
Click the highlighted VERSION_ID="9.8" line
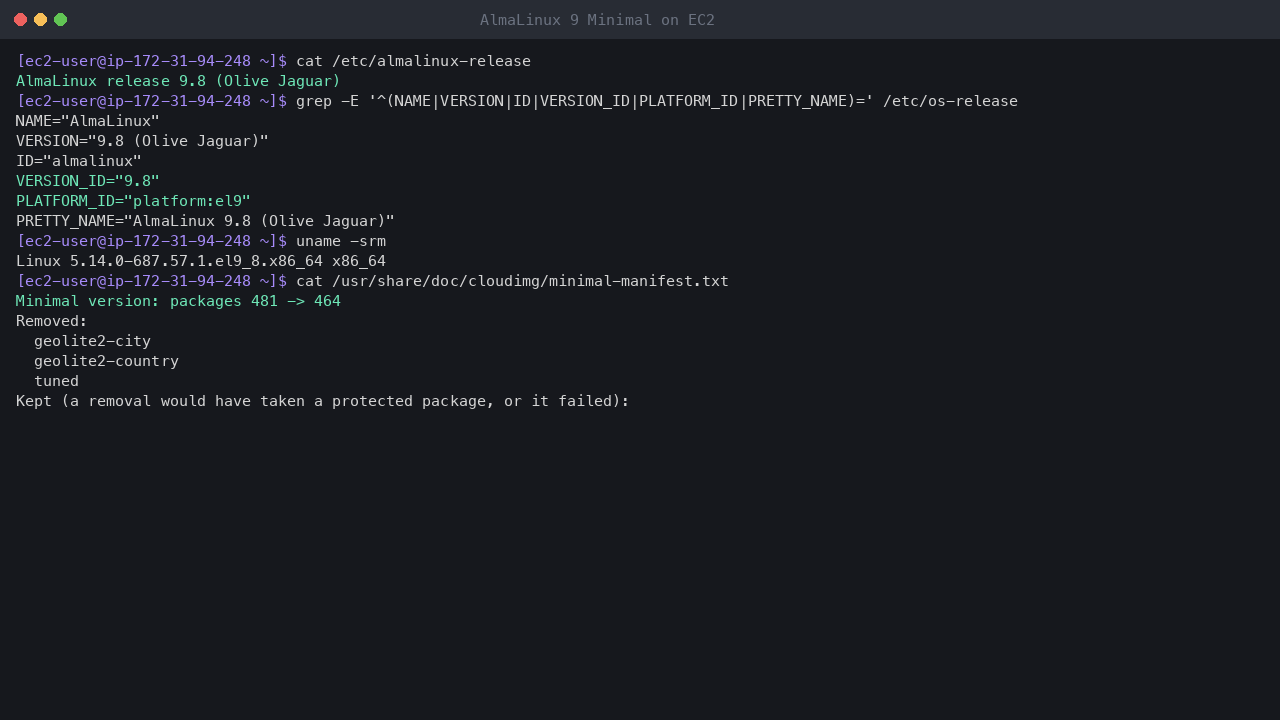(88, 181)
